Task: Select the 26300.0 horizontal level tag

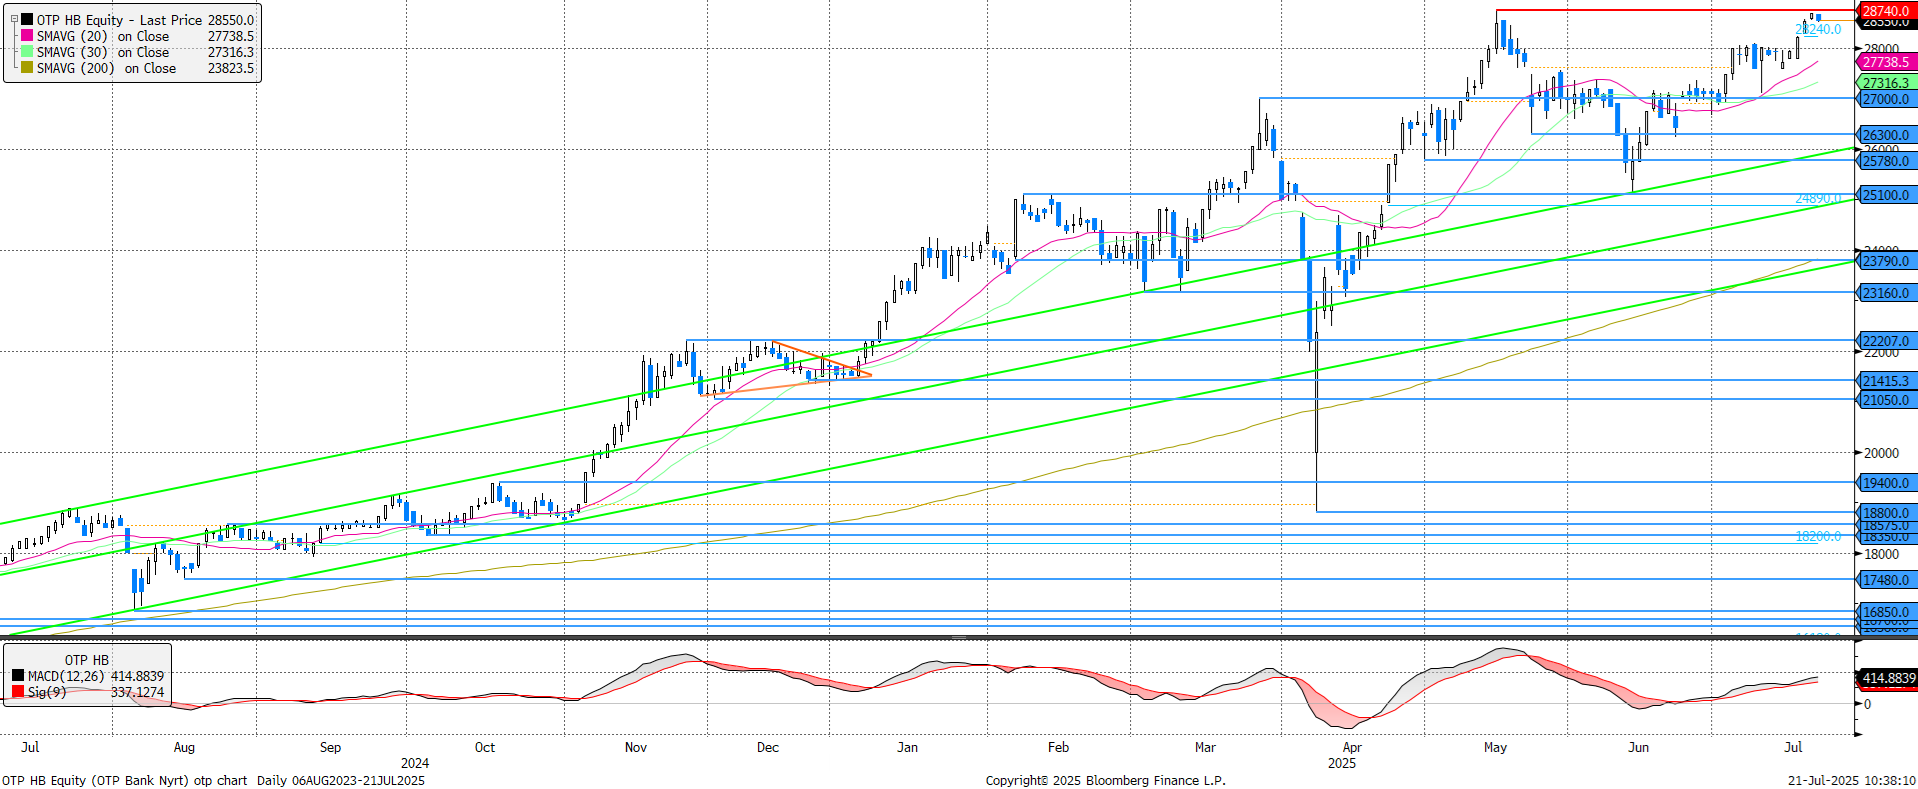Action: click(x=1886, y=135)
